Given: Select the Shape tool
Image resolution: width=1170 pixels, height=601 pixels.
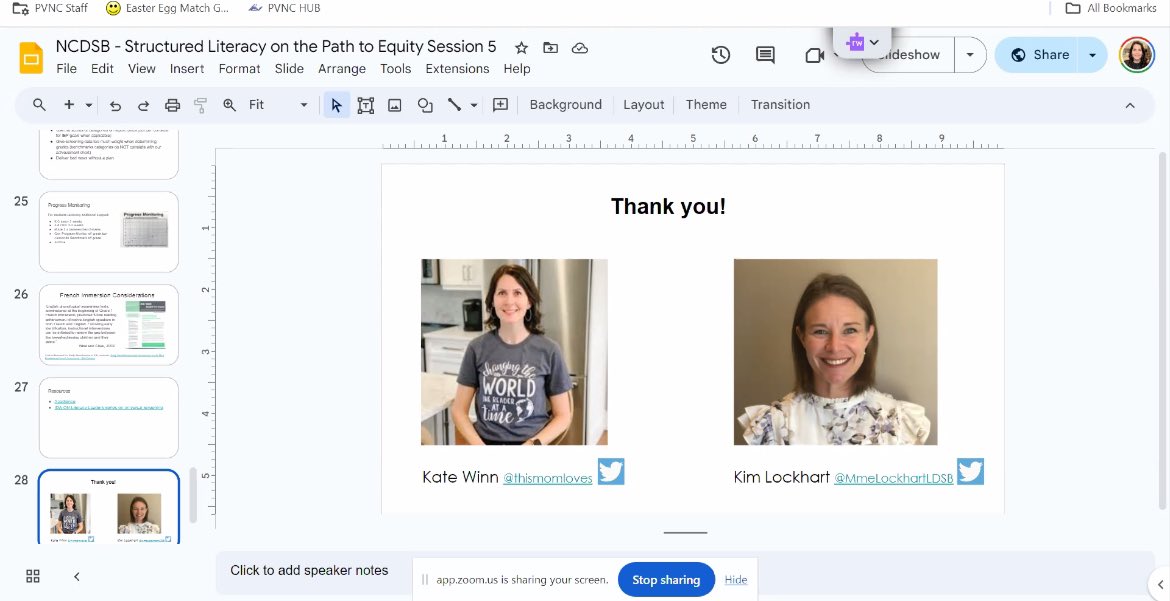Looking at the screenshot, I should [x=425, y=105].
